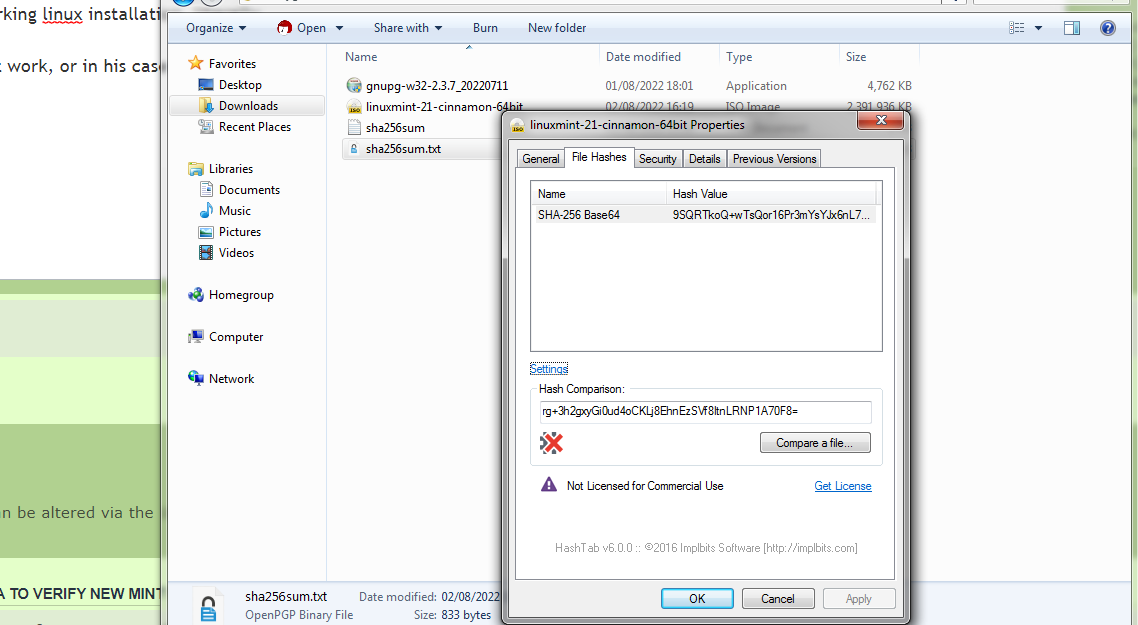Open the Videos library

[236, 253]
